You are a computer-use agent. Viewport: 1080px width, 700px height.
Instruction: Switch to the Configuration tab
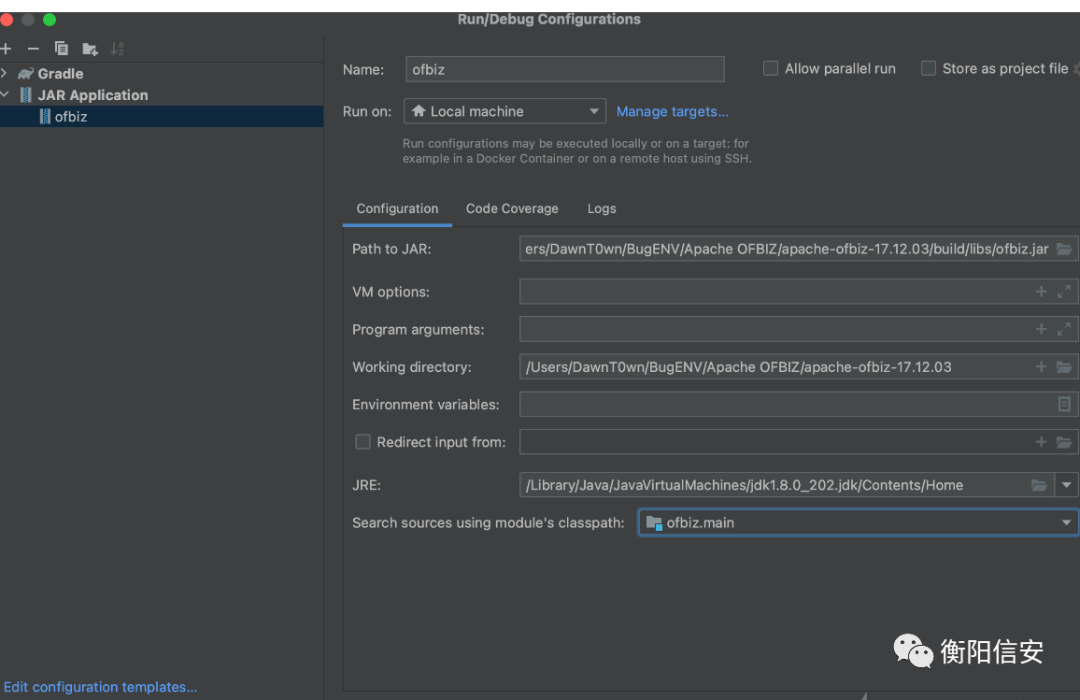click(x=397, y=209)
